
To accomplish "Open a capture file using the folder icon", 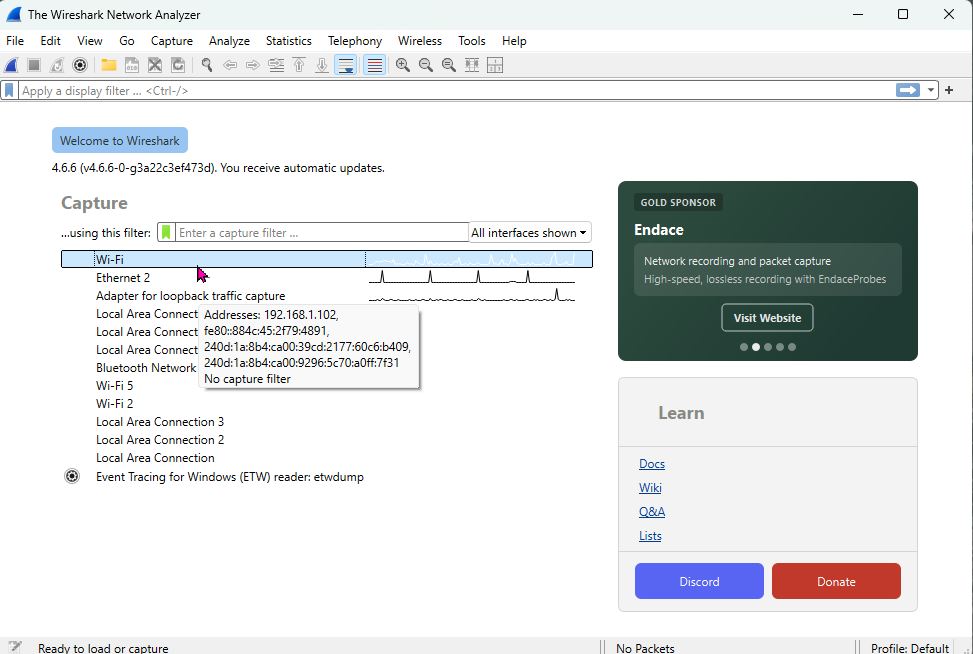I will click(x=109, y=65).
